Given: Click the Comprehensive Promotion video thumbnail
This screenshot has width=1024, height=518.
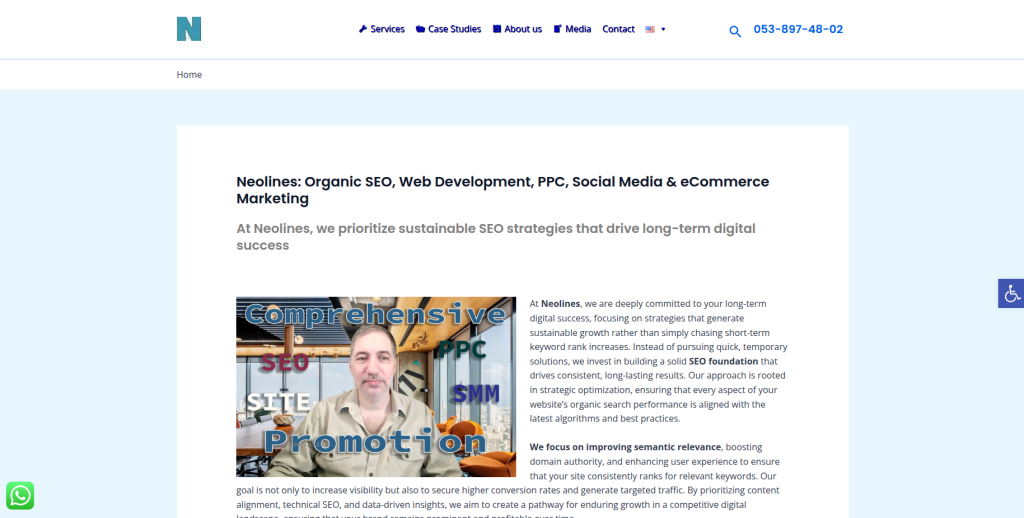Looking at the screenshot, I should (376, 387).
